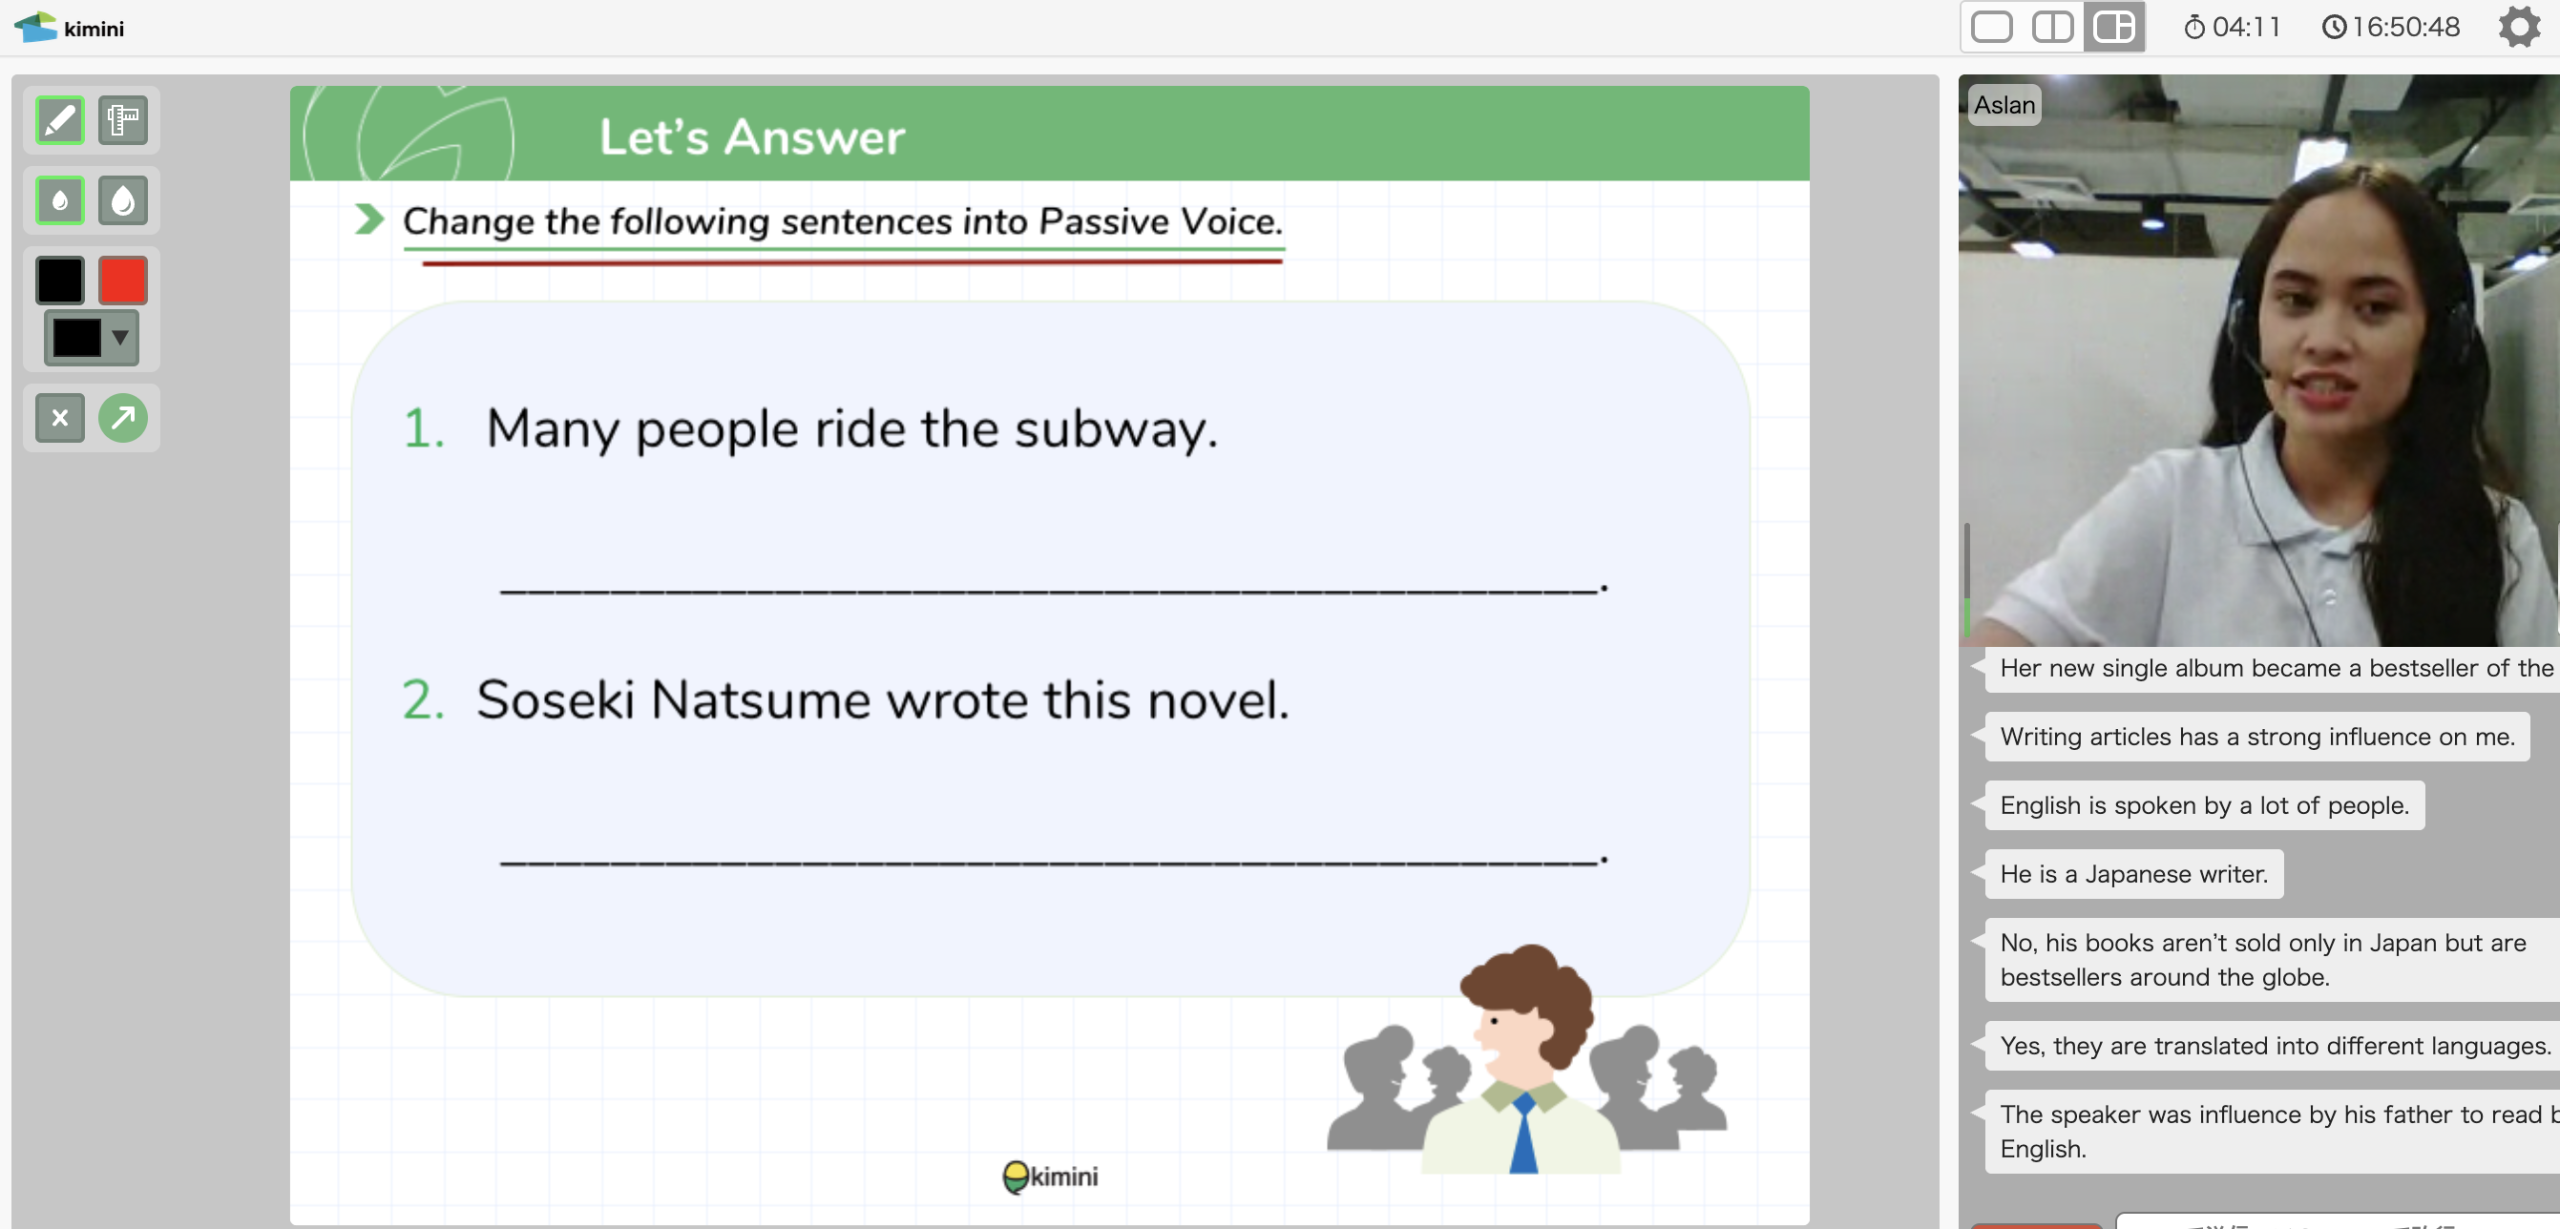Click the lesson timer 04:11
The height and width of the screenshot is (1229, 2560).
tap(2233, 27)
